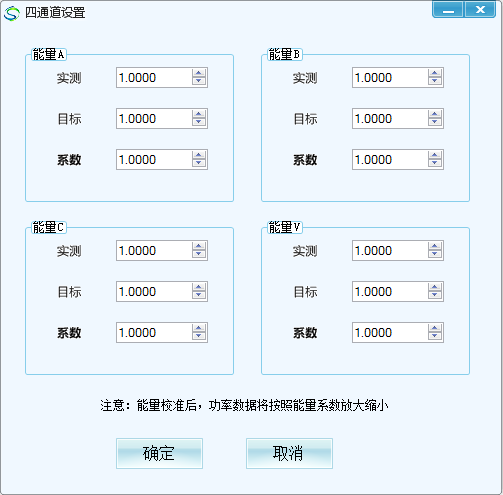Increase 能量C 系数 value with up arrow

point(199,328)
